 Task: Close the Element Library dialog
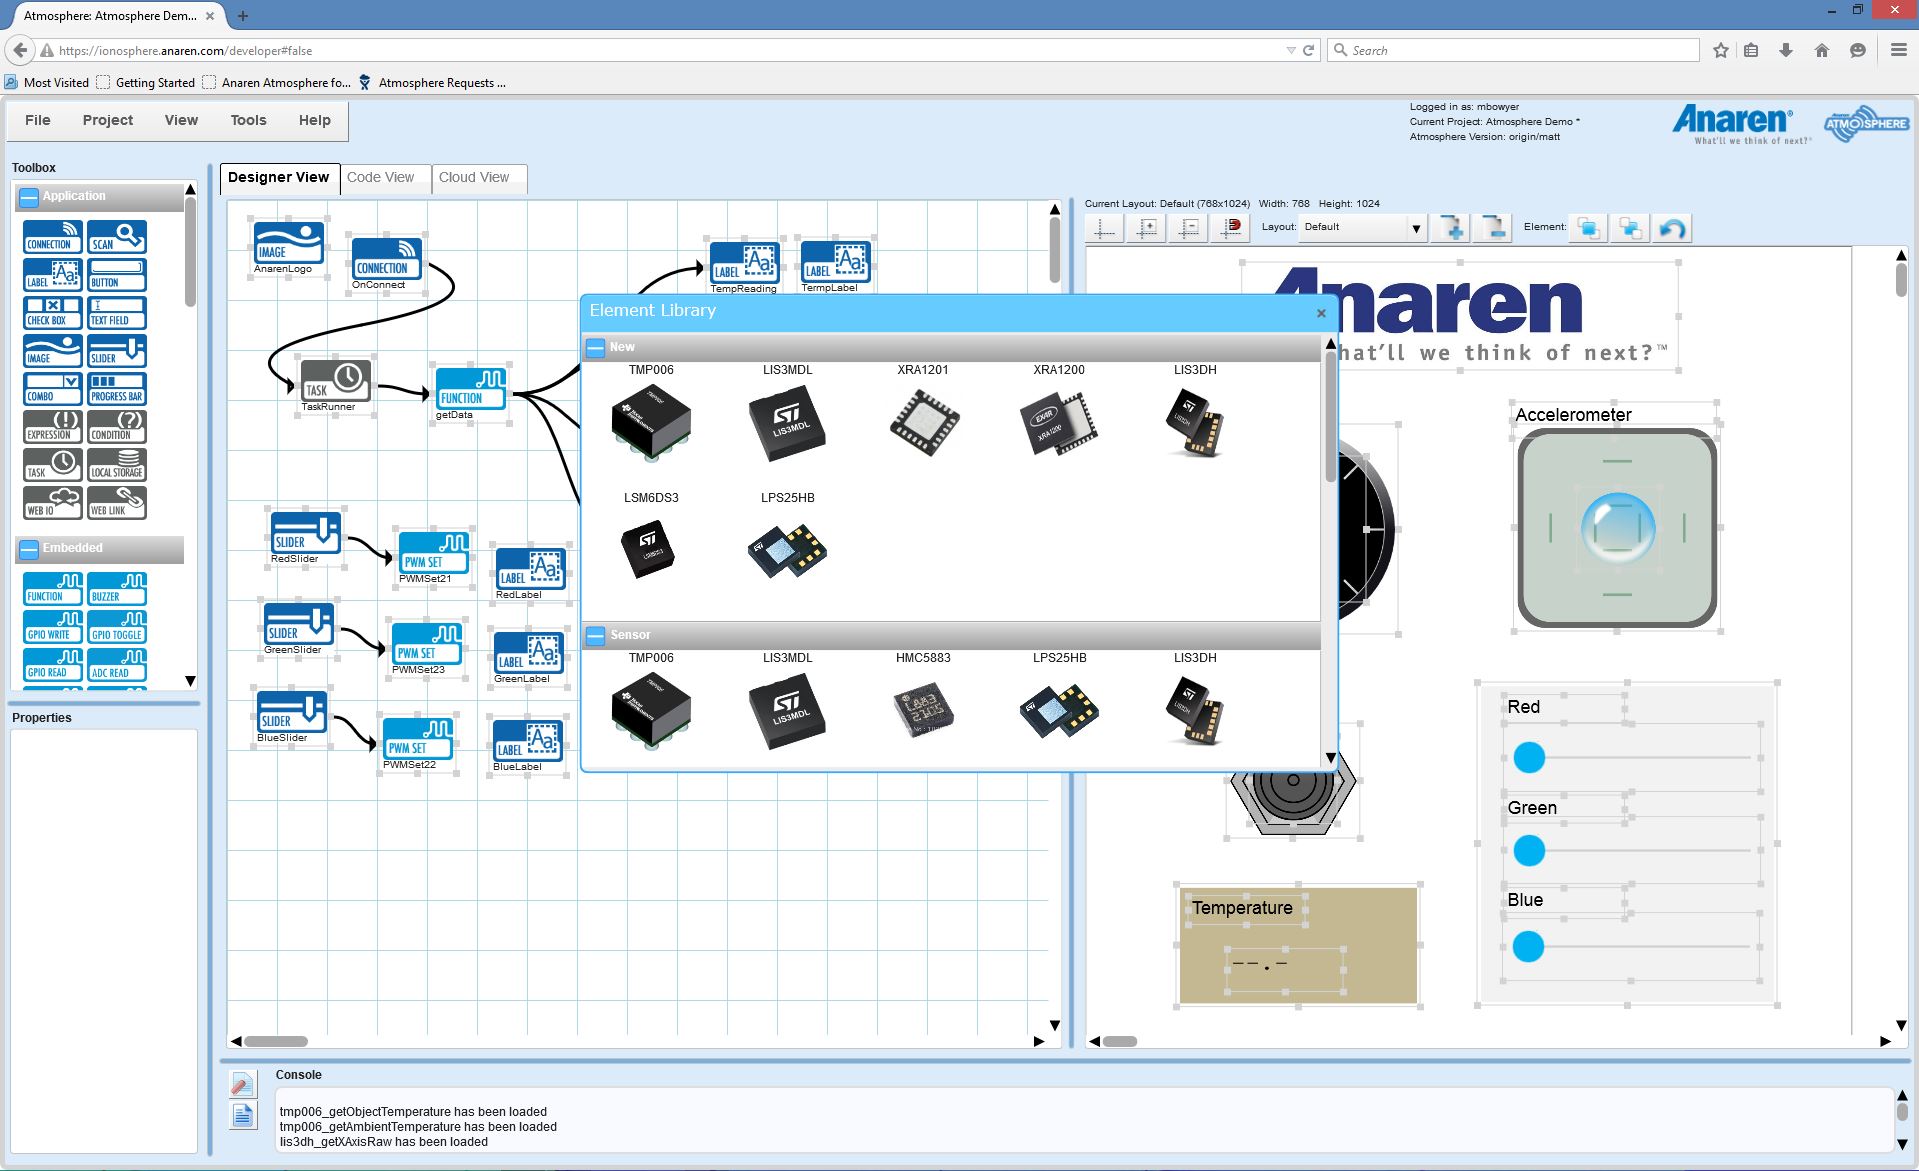pos(1321,313)
